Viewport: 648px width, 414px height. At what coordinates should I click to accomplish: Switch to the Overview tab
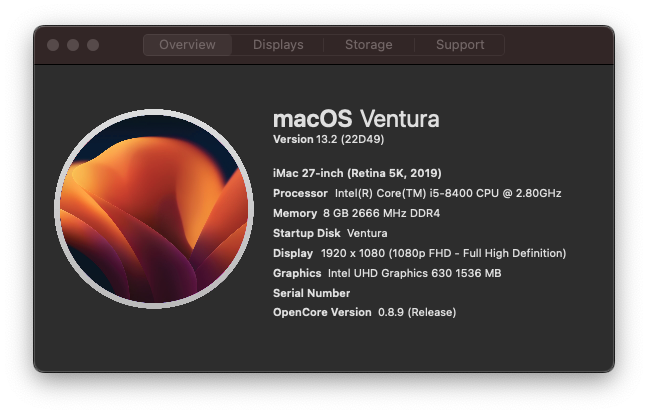pos(187,45)
